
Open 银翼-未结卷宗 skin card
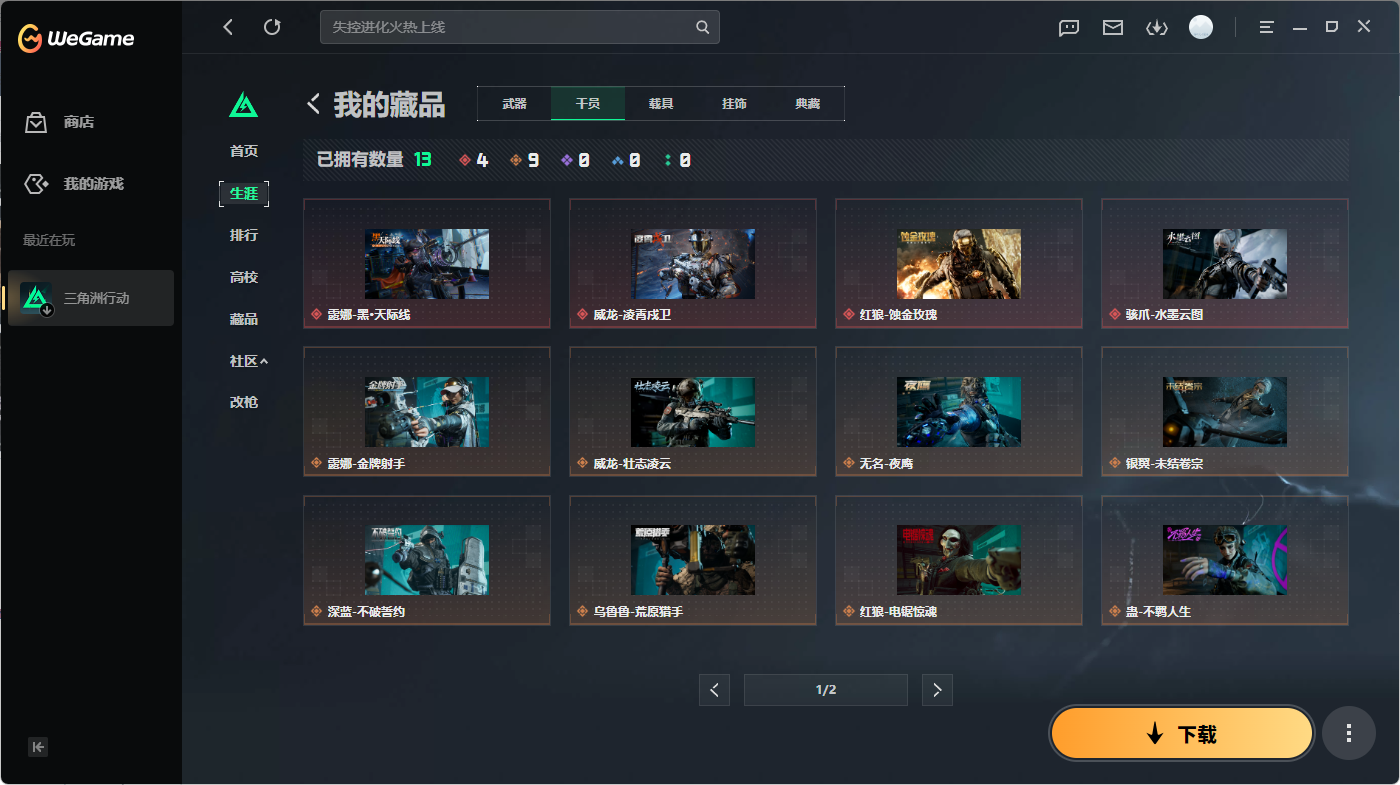[x=1225, y=412]
